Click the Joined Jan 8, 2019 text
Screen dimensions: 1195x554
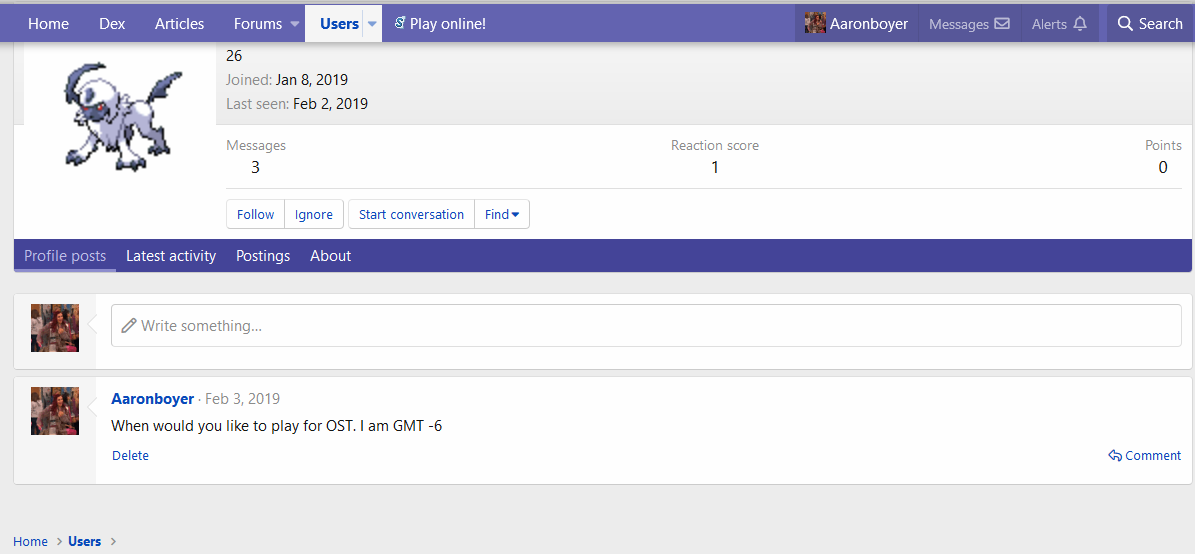287,79
